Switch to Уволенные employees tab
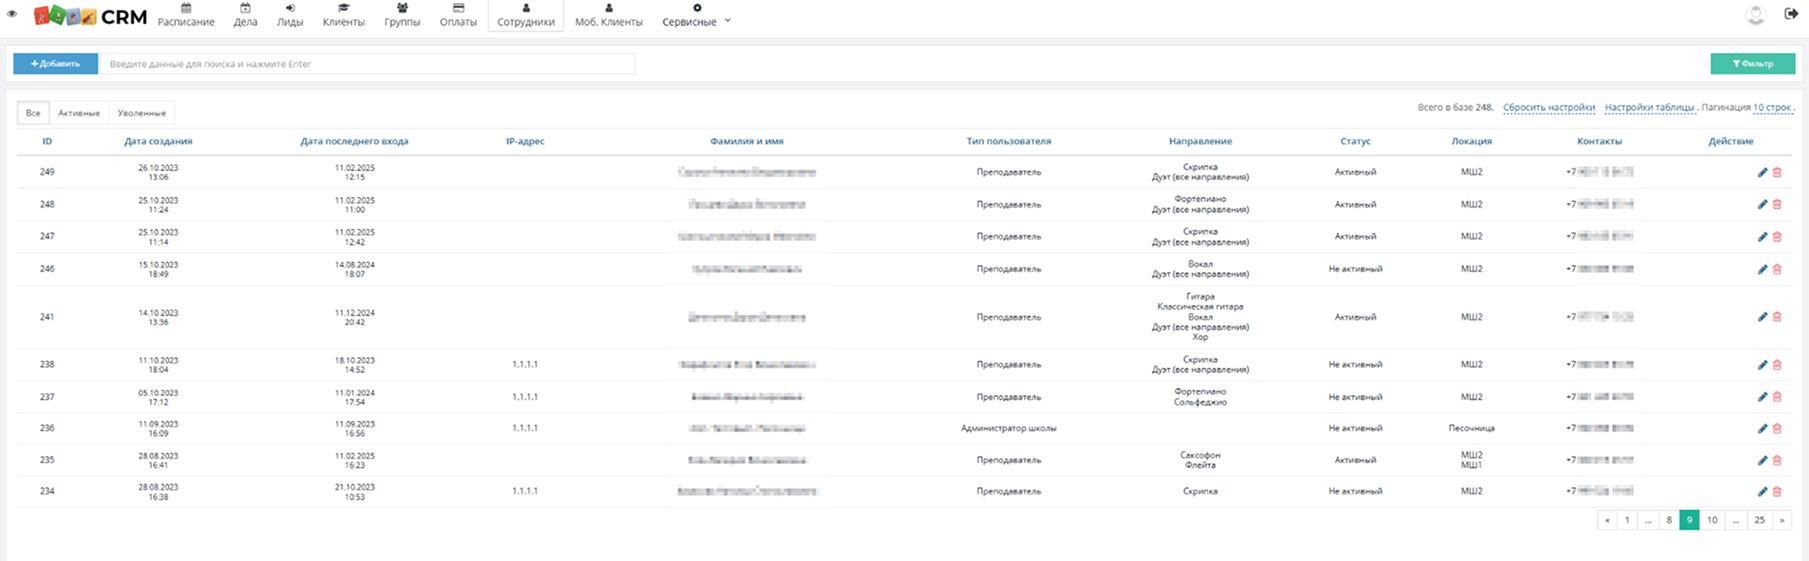1809x561 pixels. click(141, 113)
